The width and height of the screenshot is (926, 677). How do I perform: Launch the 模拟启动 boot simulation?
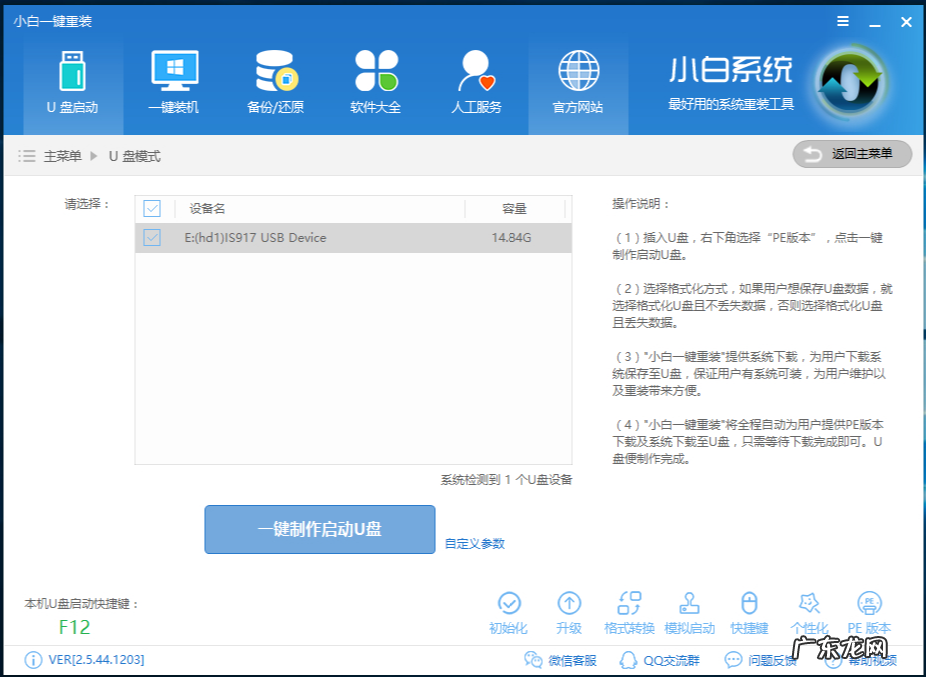(x=689, y=611)
